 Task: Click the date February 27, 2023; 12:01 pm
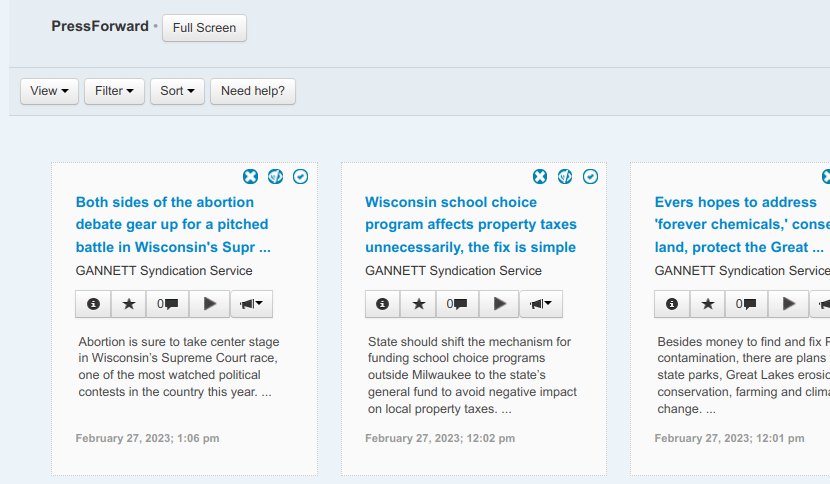(729, 438)
